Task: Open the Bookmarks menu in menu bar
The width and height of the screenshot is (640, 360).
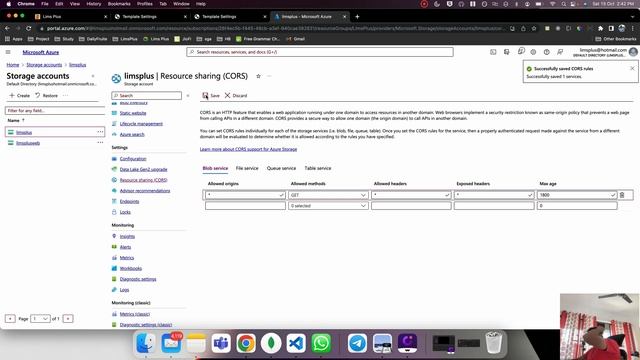Action: pos(119,4)
